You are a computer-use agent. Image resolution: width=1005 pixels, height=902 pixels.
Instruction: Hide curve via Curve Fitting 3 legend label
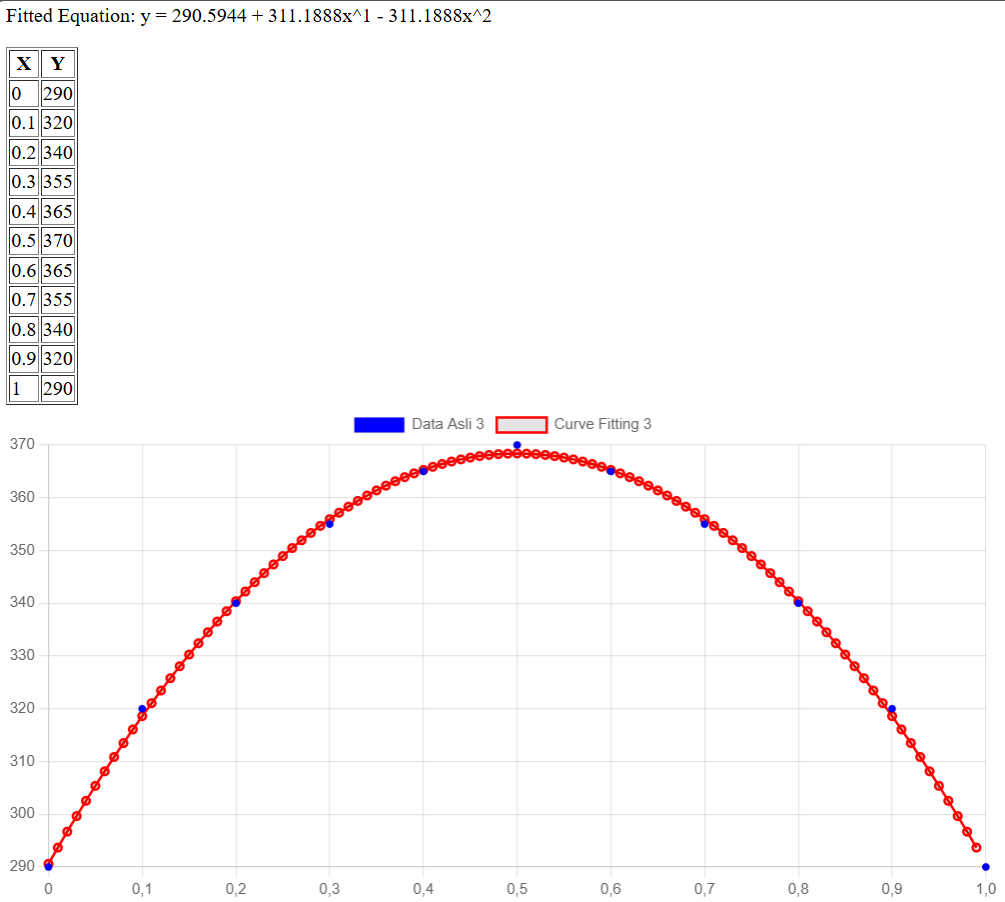tap(602, 424)
